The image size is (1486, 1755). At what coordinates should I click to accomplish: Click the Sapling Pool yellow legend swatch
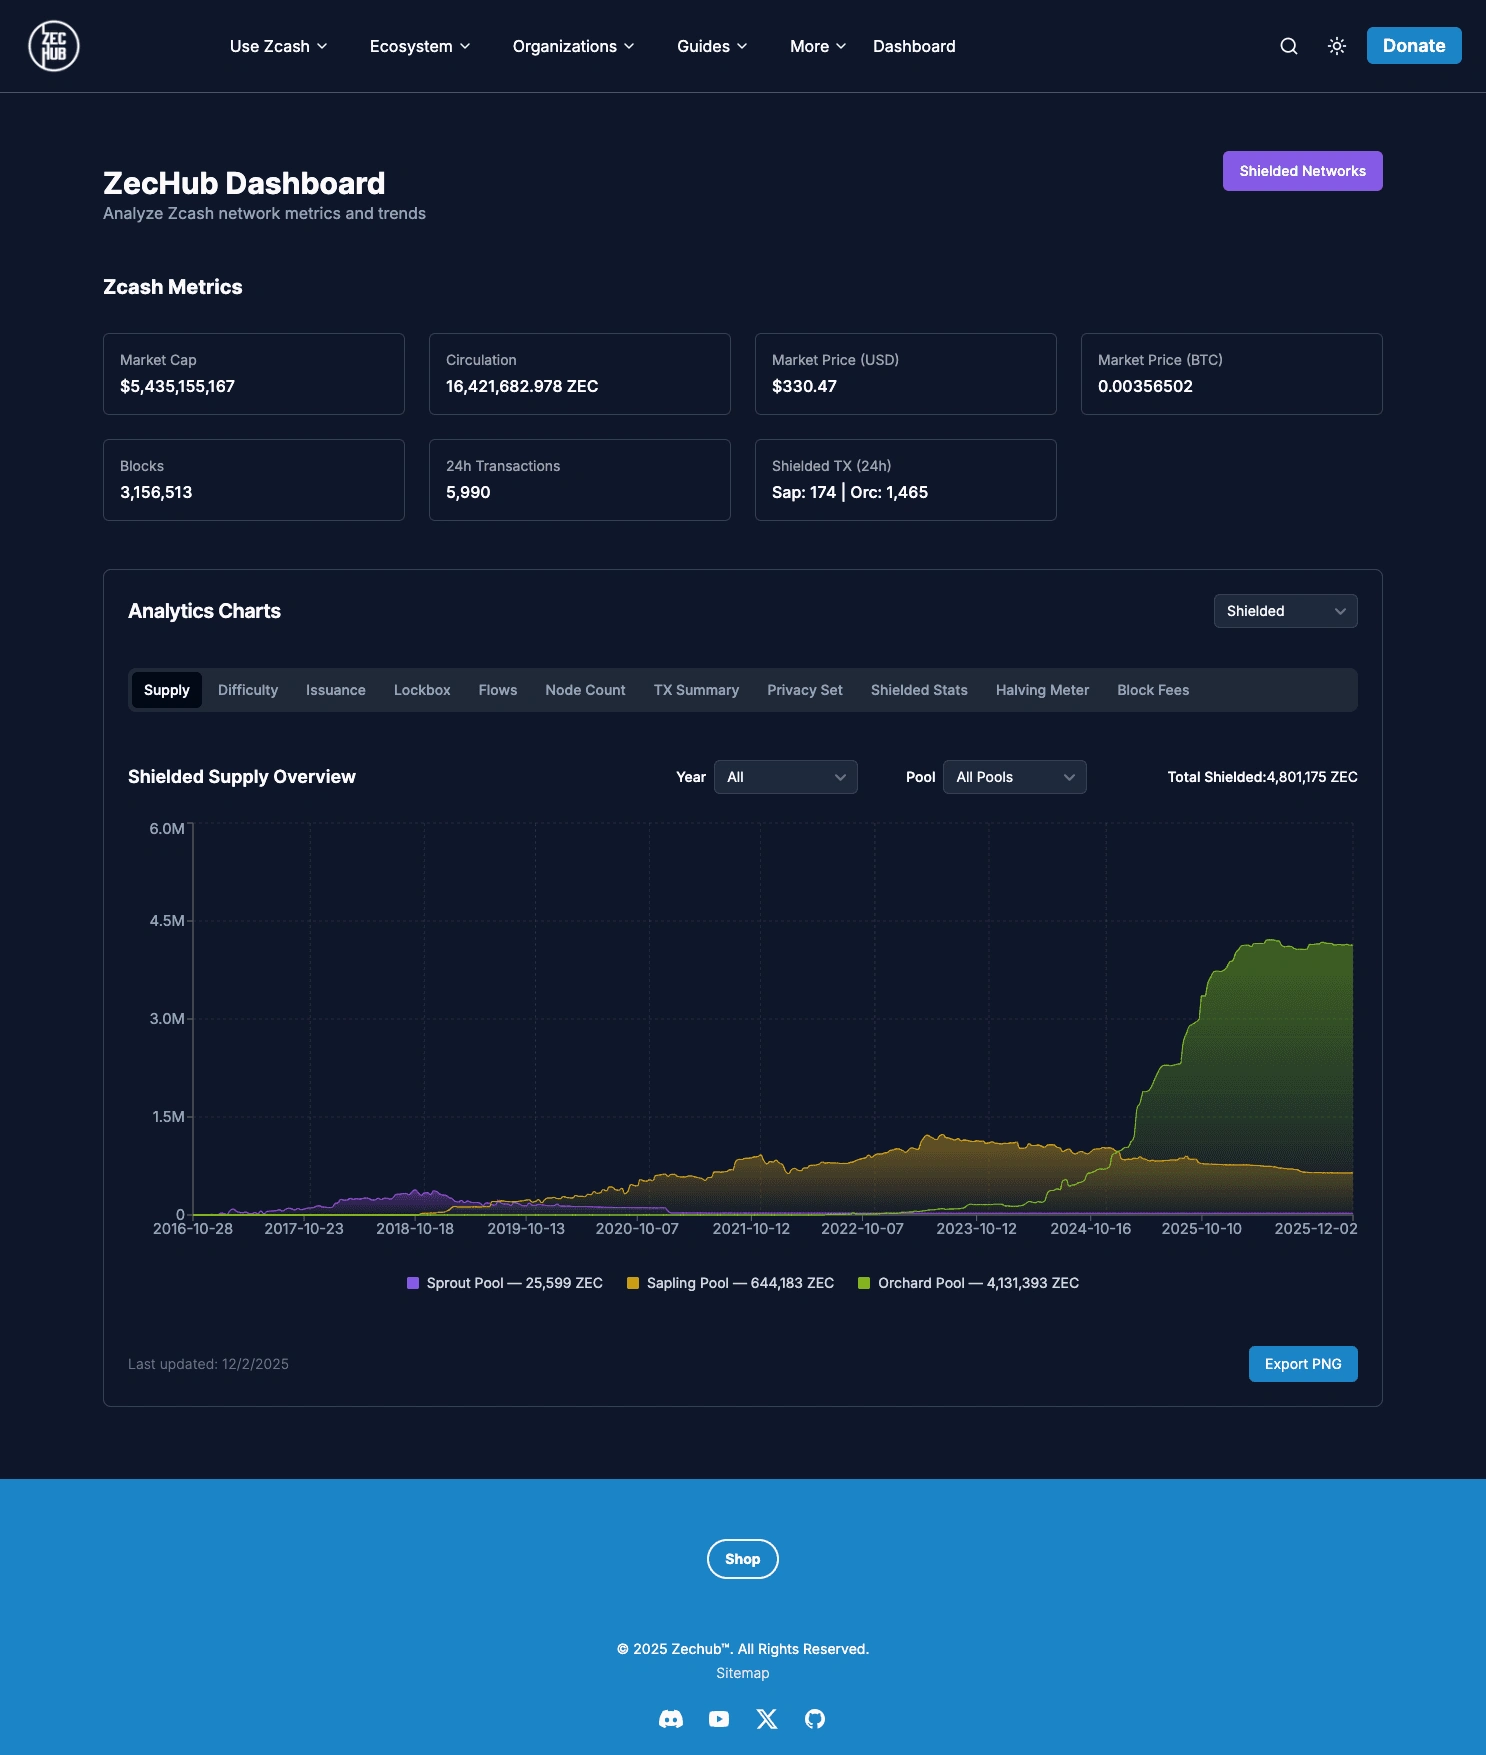(633, 1283)
